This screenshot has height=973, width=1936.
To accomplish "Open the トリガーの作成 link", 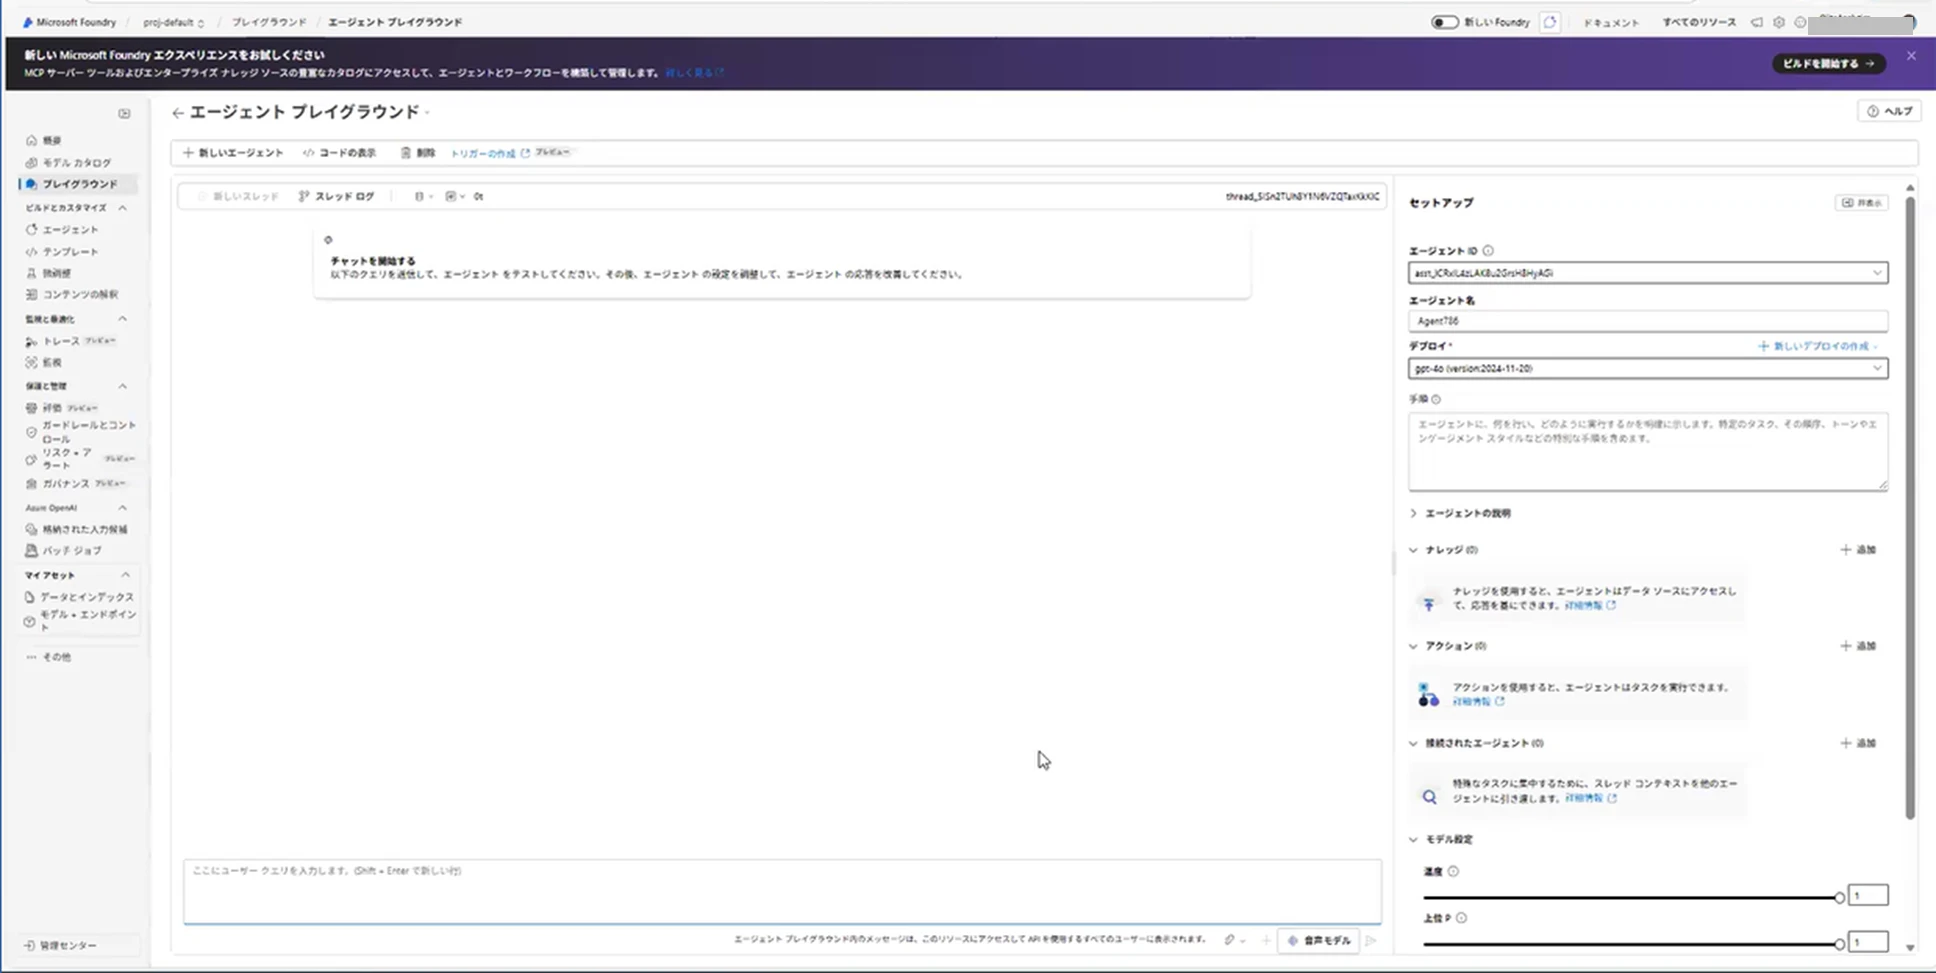I will tap(490, 153).
